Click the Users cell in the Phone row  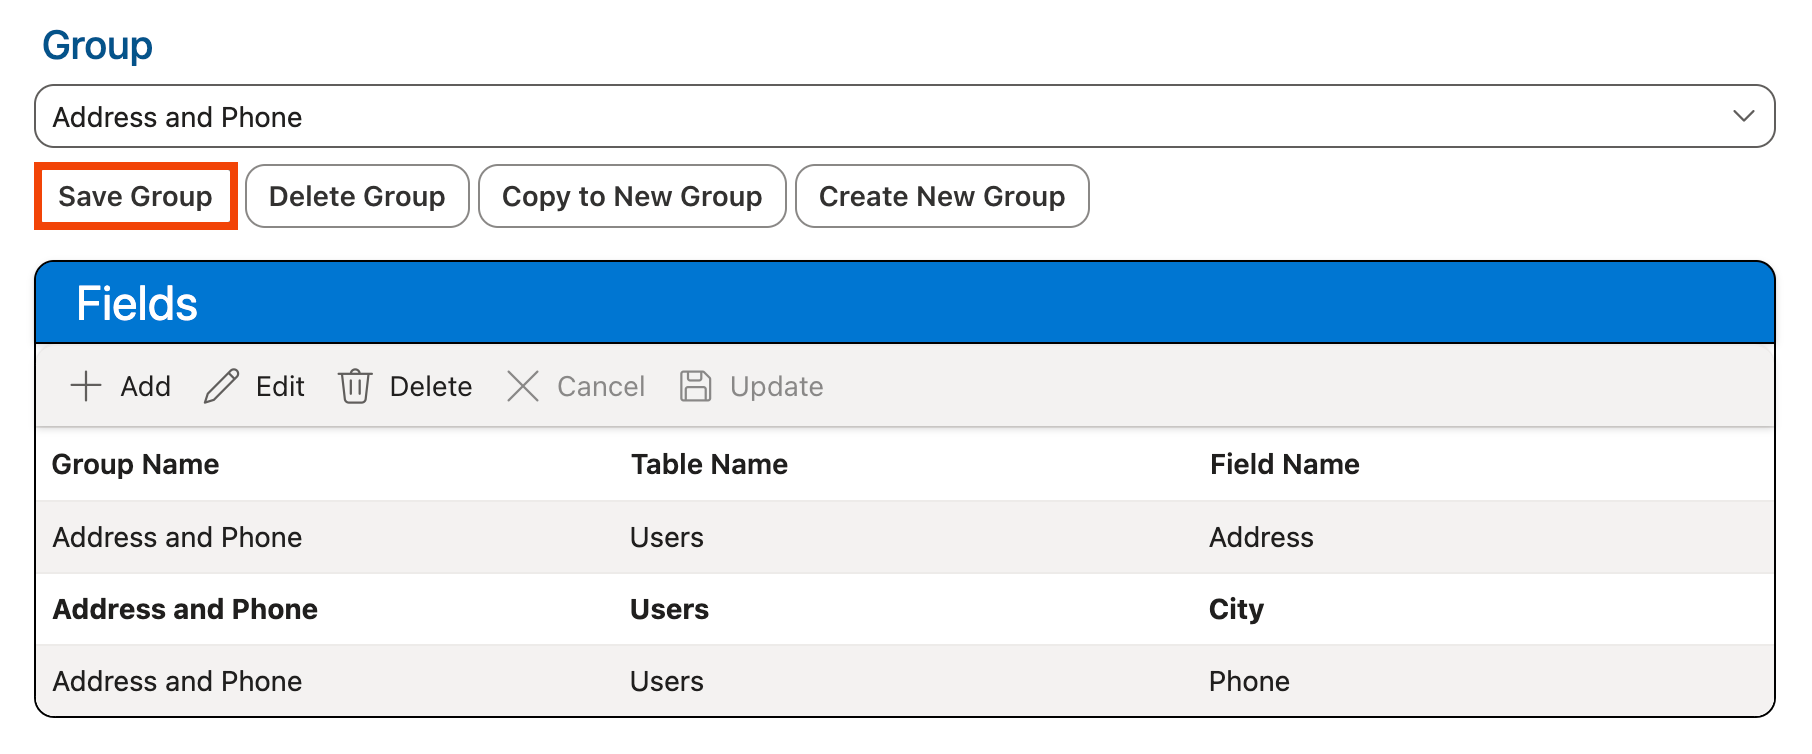pyautogui.click(x=667, y=682)
